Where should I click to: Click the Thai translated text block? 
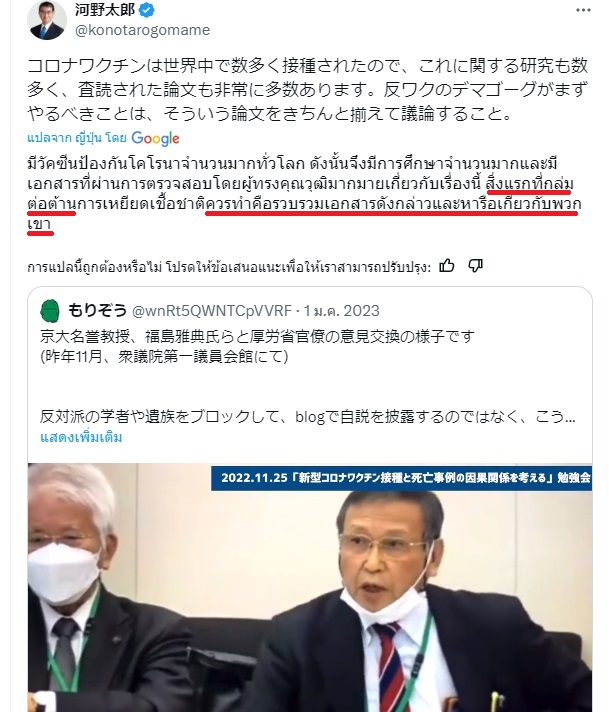304,194
